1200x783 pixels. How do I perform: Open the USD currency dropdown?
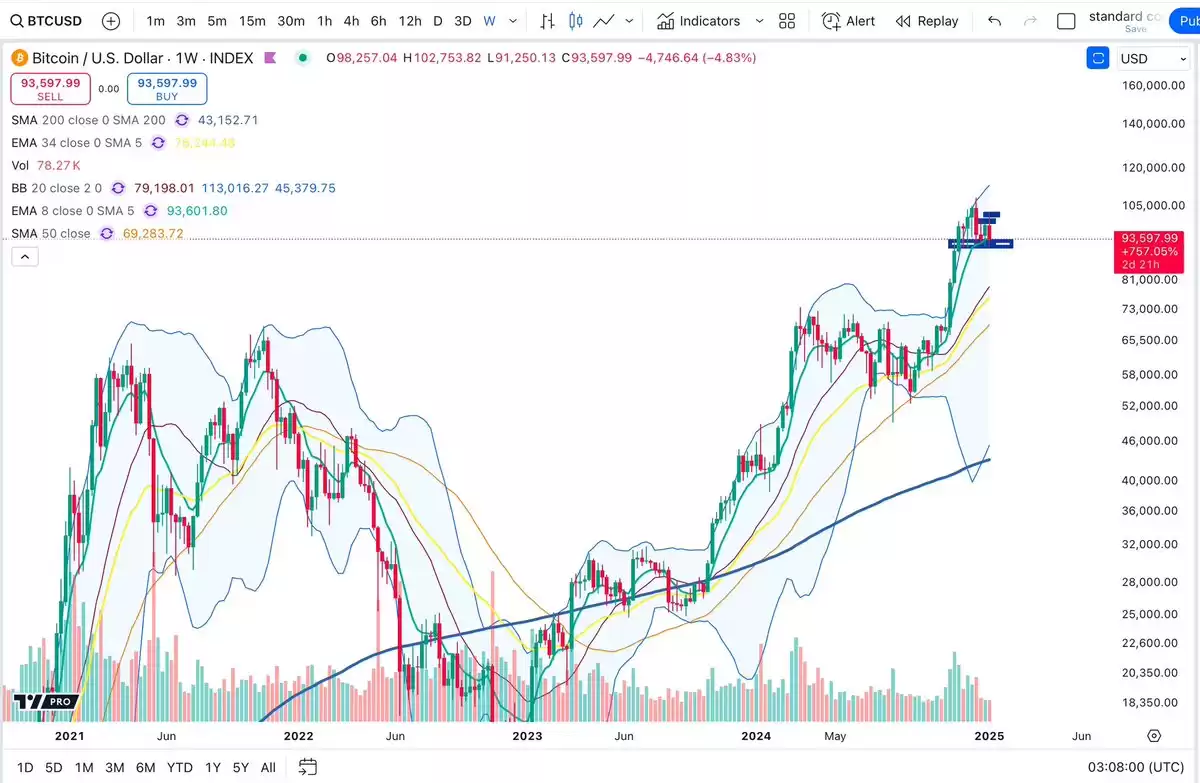1154,58
